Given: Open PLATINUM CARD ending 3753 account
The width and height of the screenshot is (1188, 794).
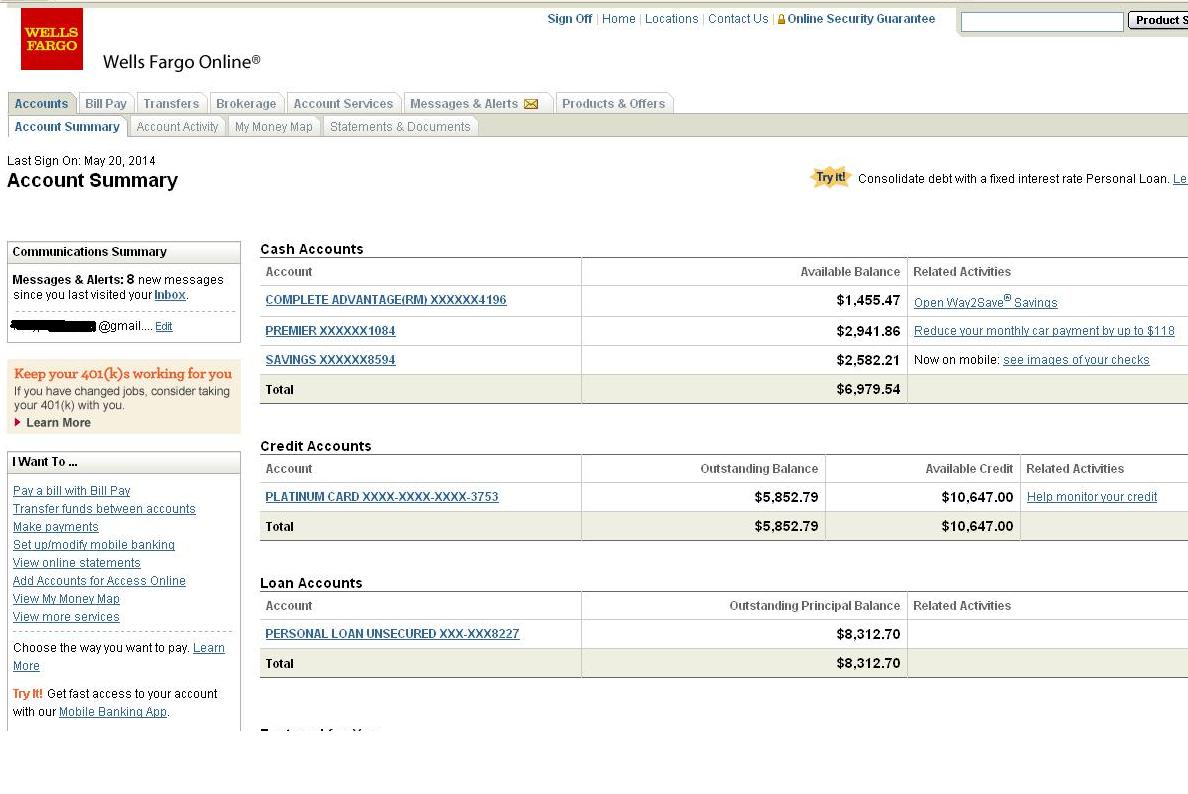Looking at the screenshot, I should 382,497.
